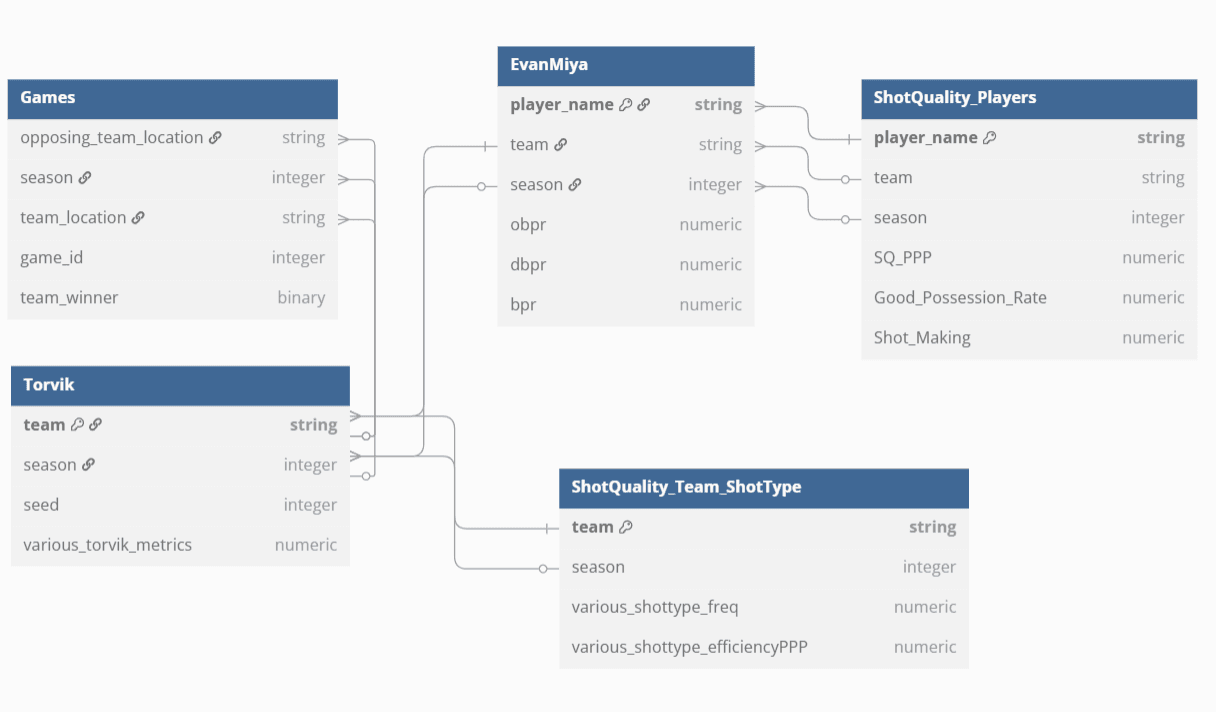Select the ShotQuality_Players table header

1028,98
